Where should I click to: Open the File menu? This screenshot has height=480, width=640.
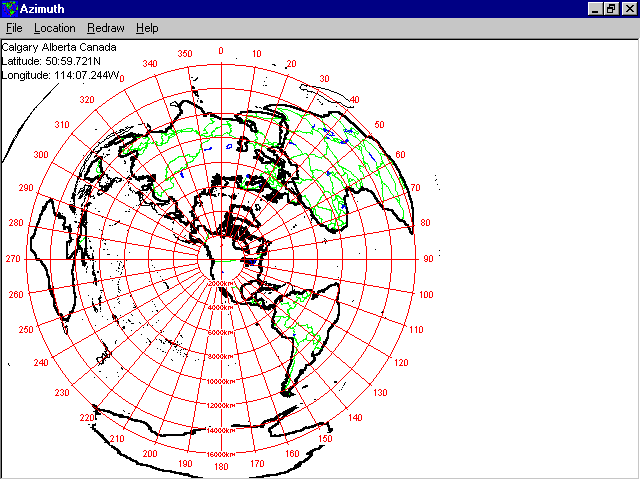pos(14,28)
